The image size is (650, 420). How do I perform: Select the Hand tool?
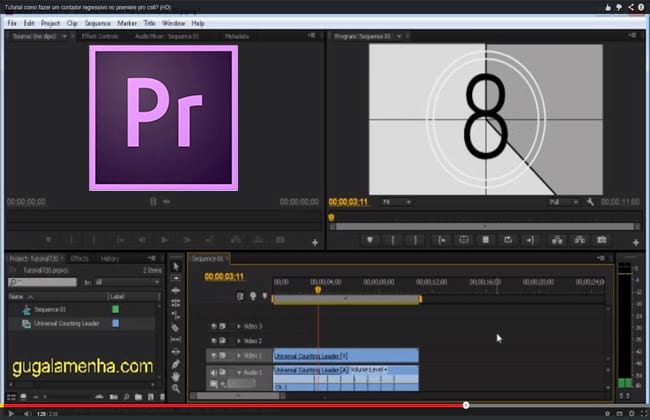(176, 376)
